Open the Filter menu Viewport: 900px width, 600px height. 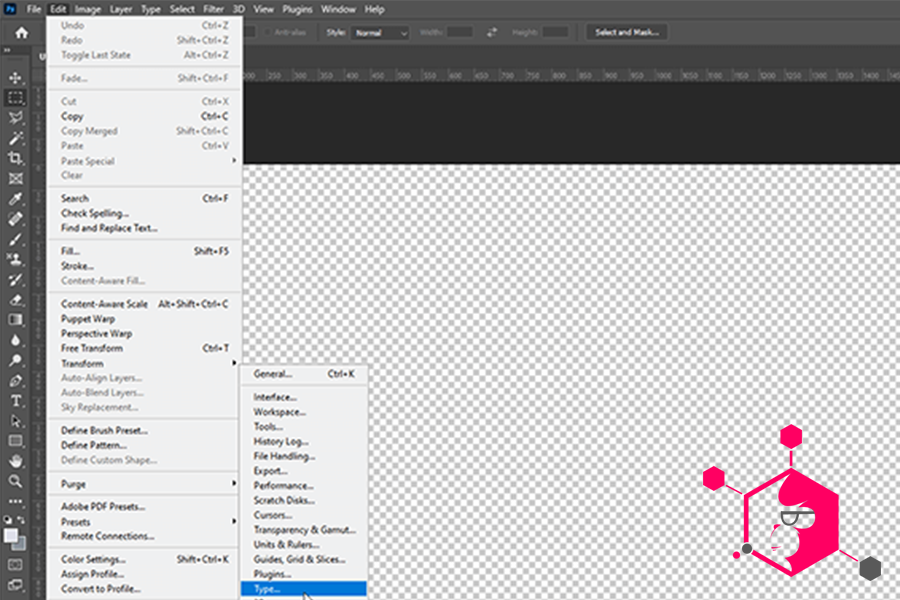click(x=214, y=9)
